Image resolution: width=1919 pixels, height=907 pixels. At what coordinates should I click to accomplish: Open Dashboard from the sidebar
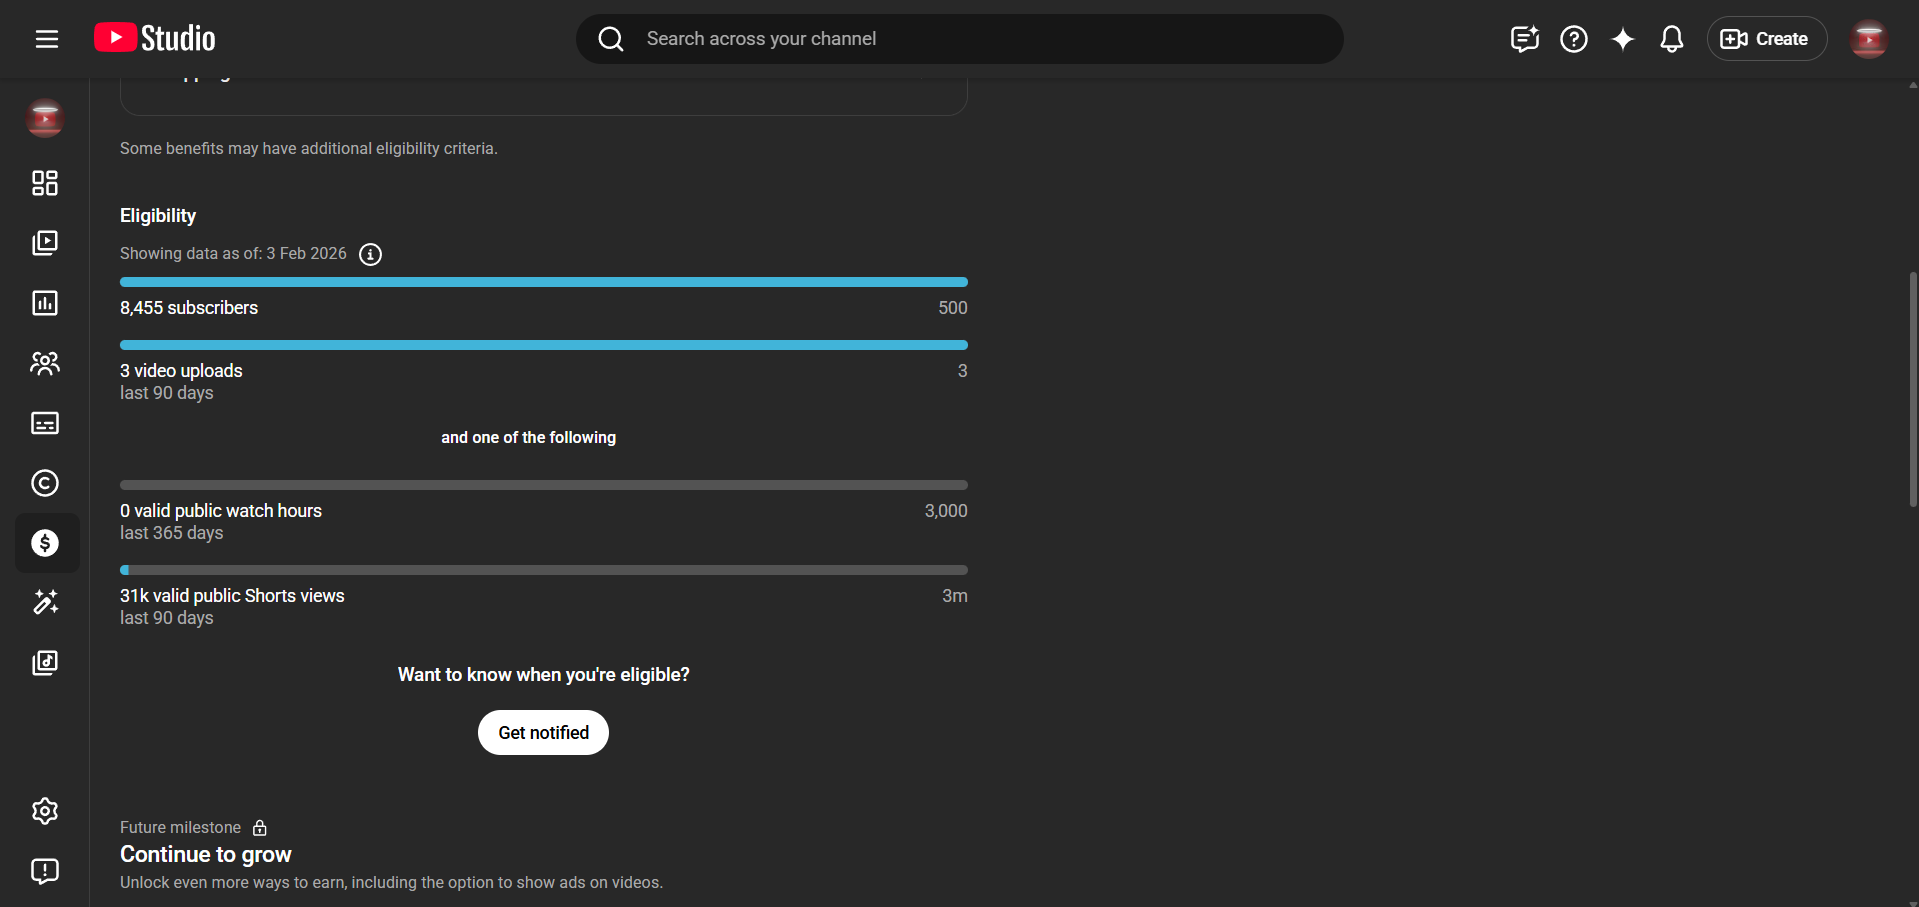45,183
